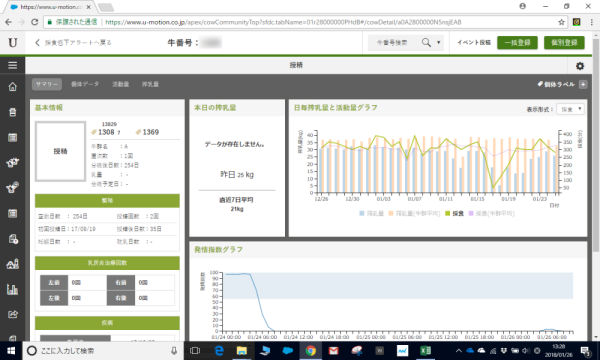Open the bar chart icon in sidebar
This screenshot has width=600, height=360.
pos(12,289)
